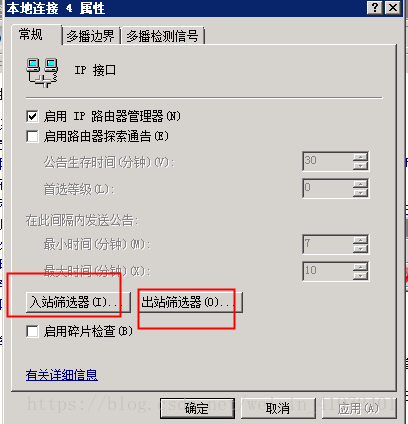Screen dimensions: 408x424
Task: Increase 最大时间 value with up arrow
Action: tap(360, 267)
